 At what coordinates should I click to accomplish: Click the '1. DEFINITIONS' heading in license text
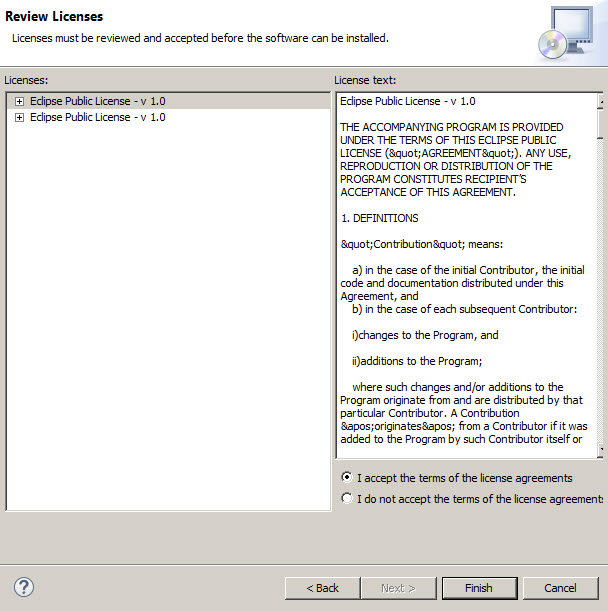(x=379, y=218)
